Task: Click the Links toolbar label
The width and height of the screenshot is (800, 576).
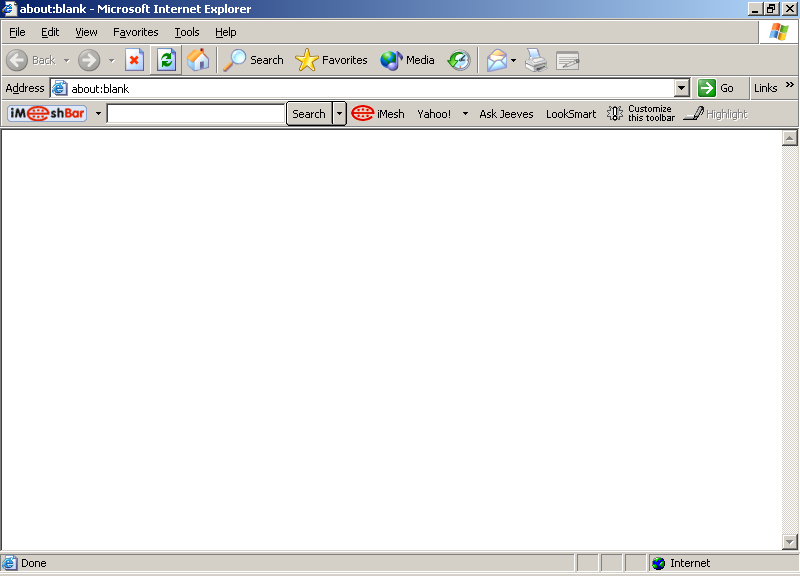Action: click(765, 88)
